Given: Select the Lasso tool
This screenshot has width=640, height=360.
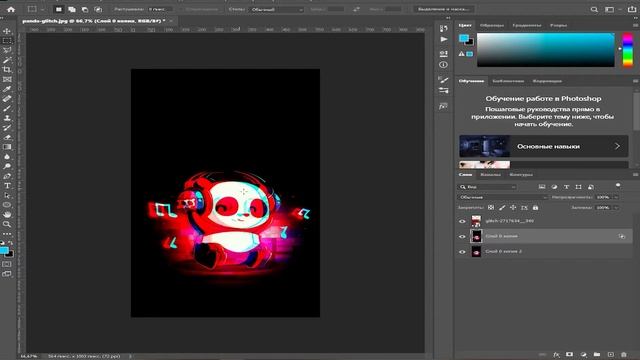Looking at the screenshot, I should [7, 50].
